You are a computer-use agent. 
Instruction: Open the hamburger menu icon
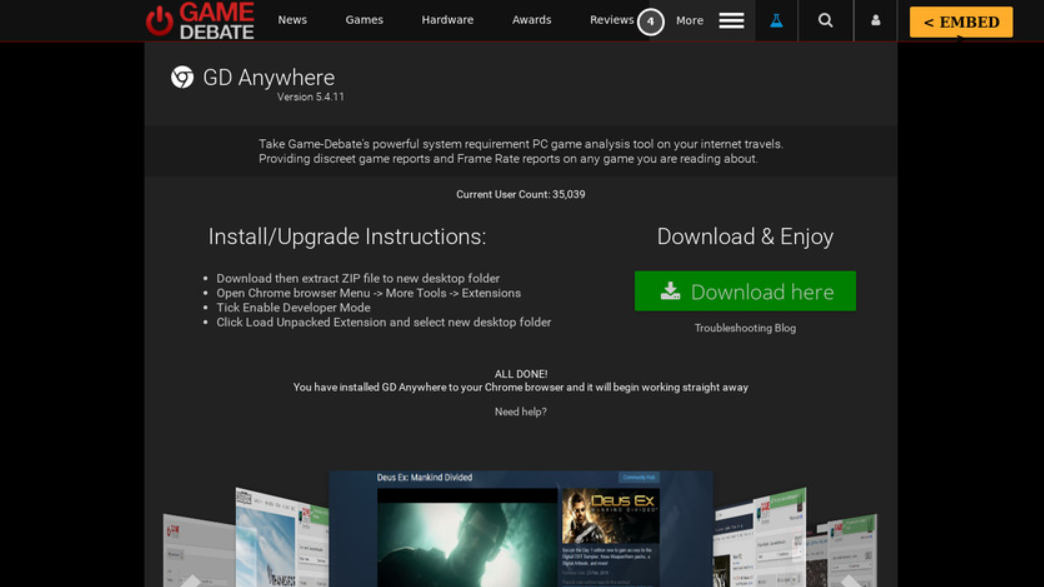coord(731,21)
